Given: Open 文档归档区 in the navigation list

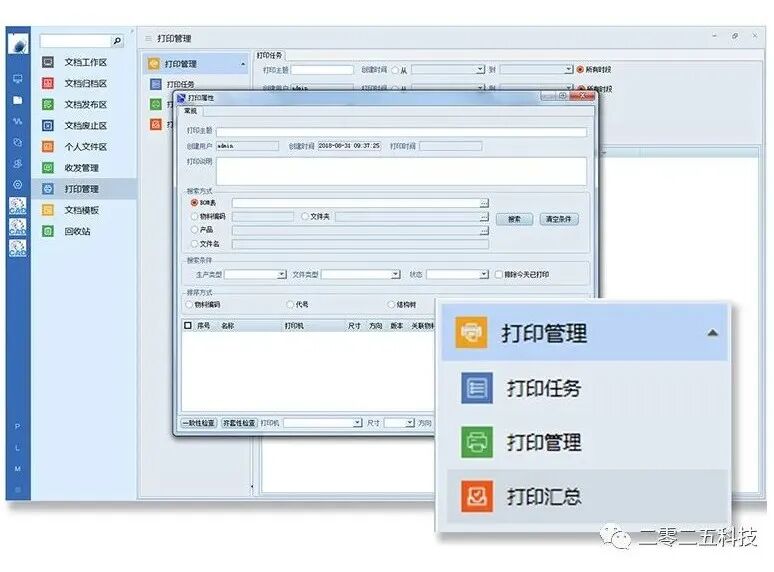Looking at the screenshot, I should point(85,83).
